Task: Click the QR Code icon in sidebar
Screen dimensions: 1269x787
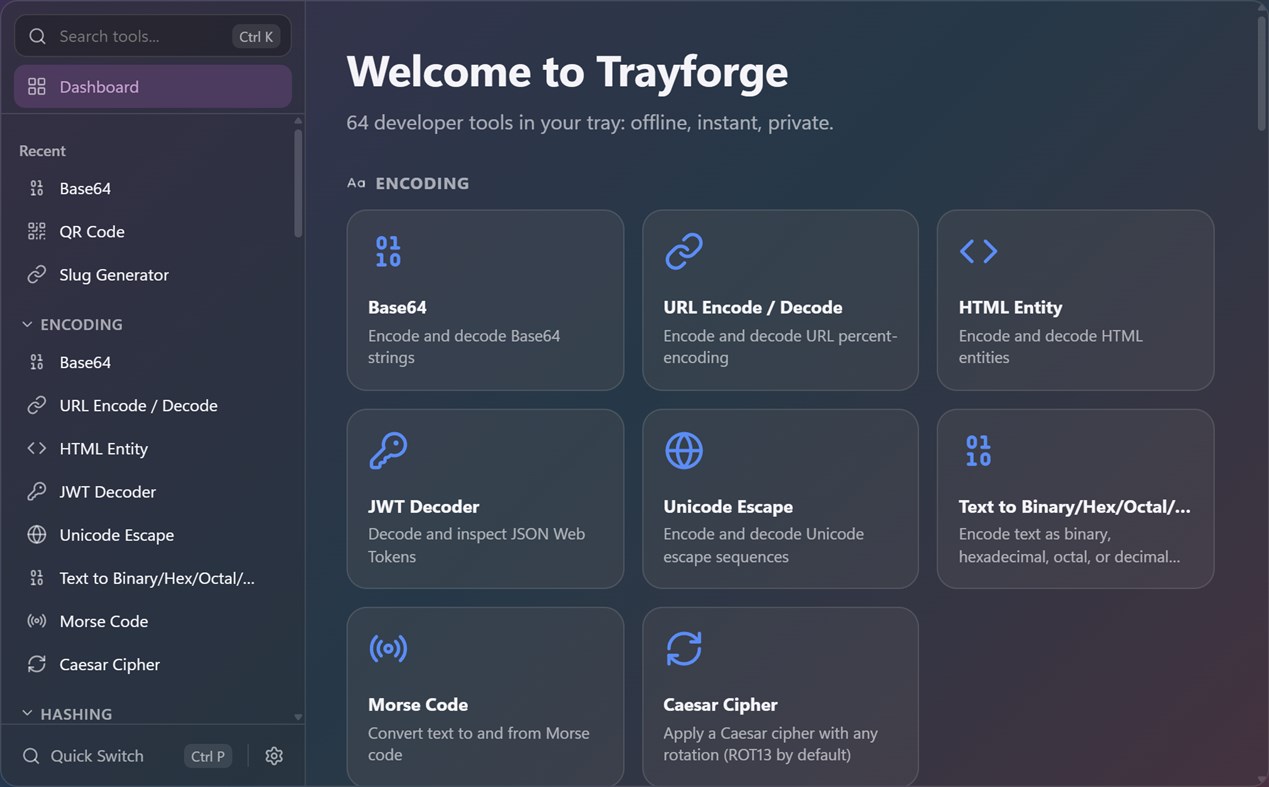Action: click(x=37, y=231)
